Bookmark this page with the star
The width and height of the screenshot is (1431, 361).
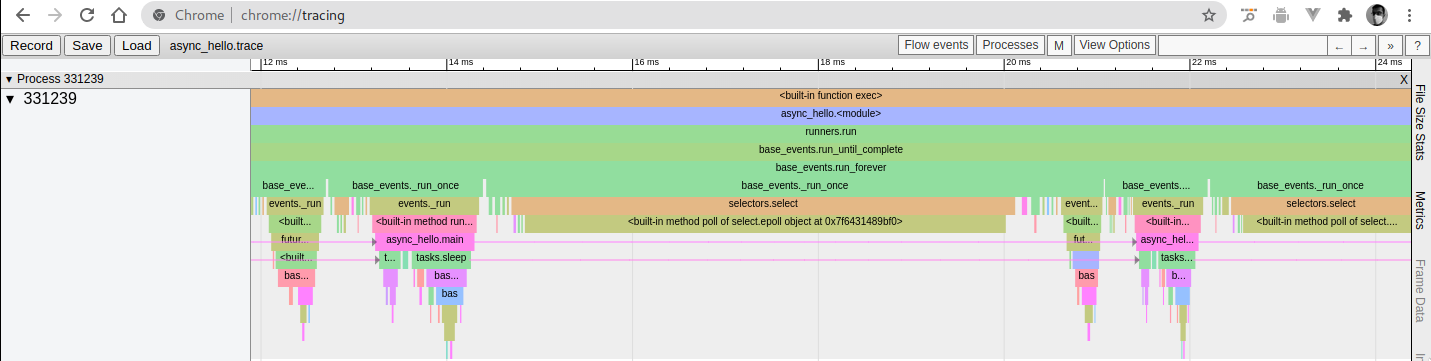coord(1208,15)
